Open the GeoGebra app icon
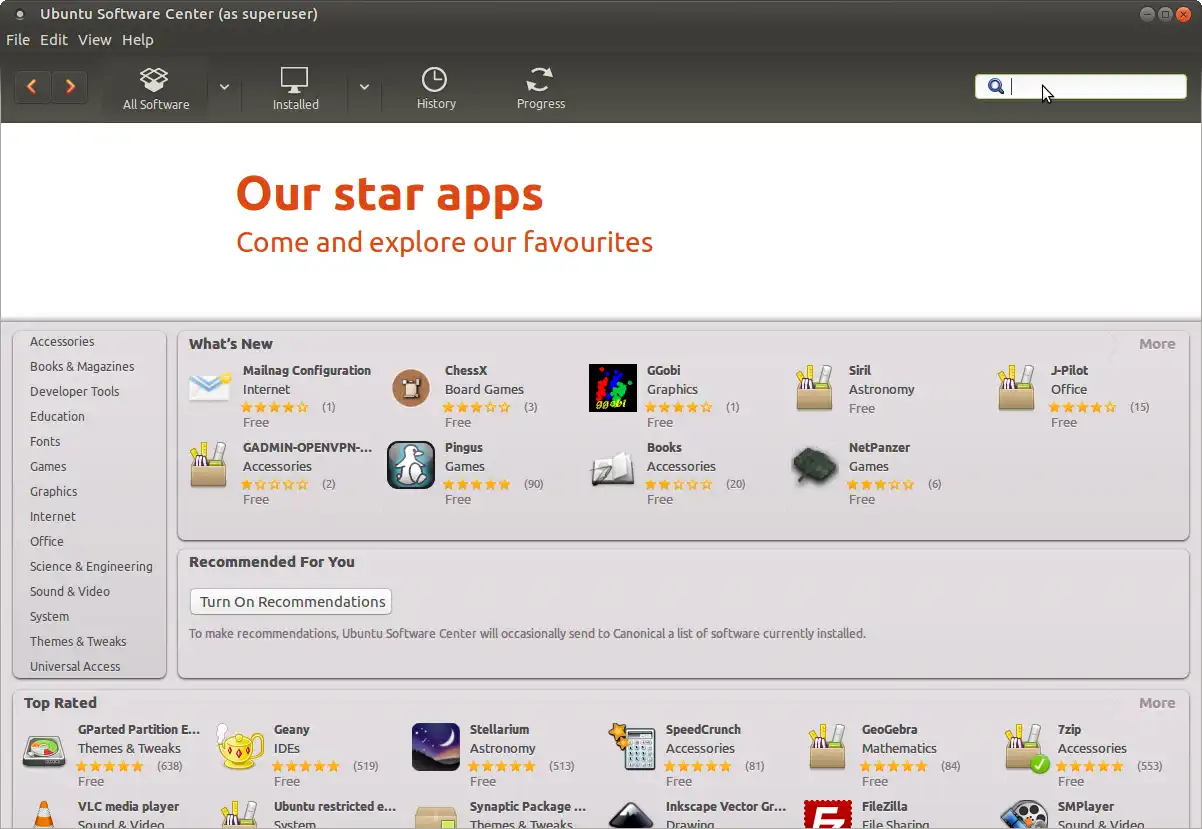1202x829 pixels. (828, 748)
